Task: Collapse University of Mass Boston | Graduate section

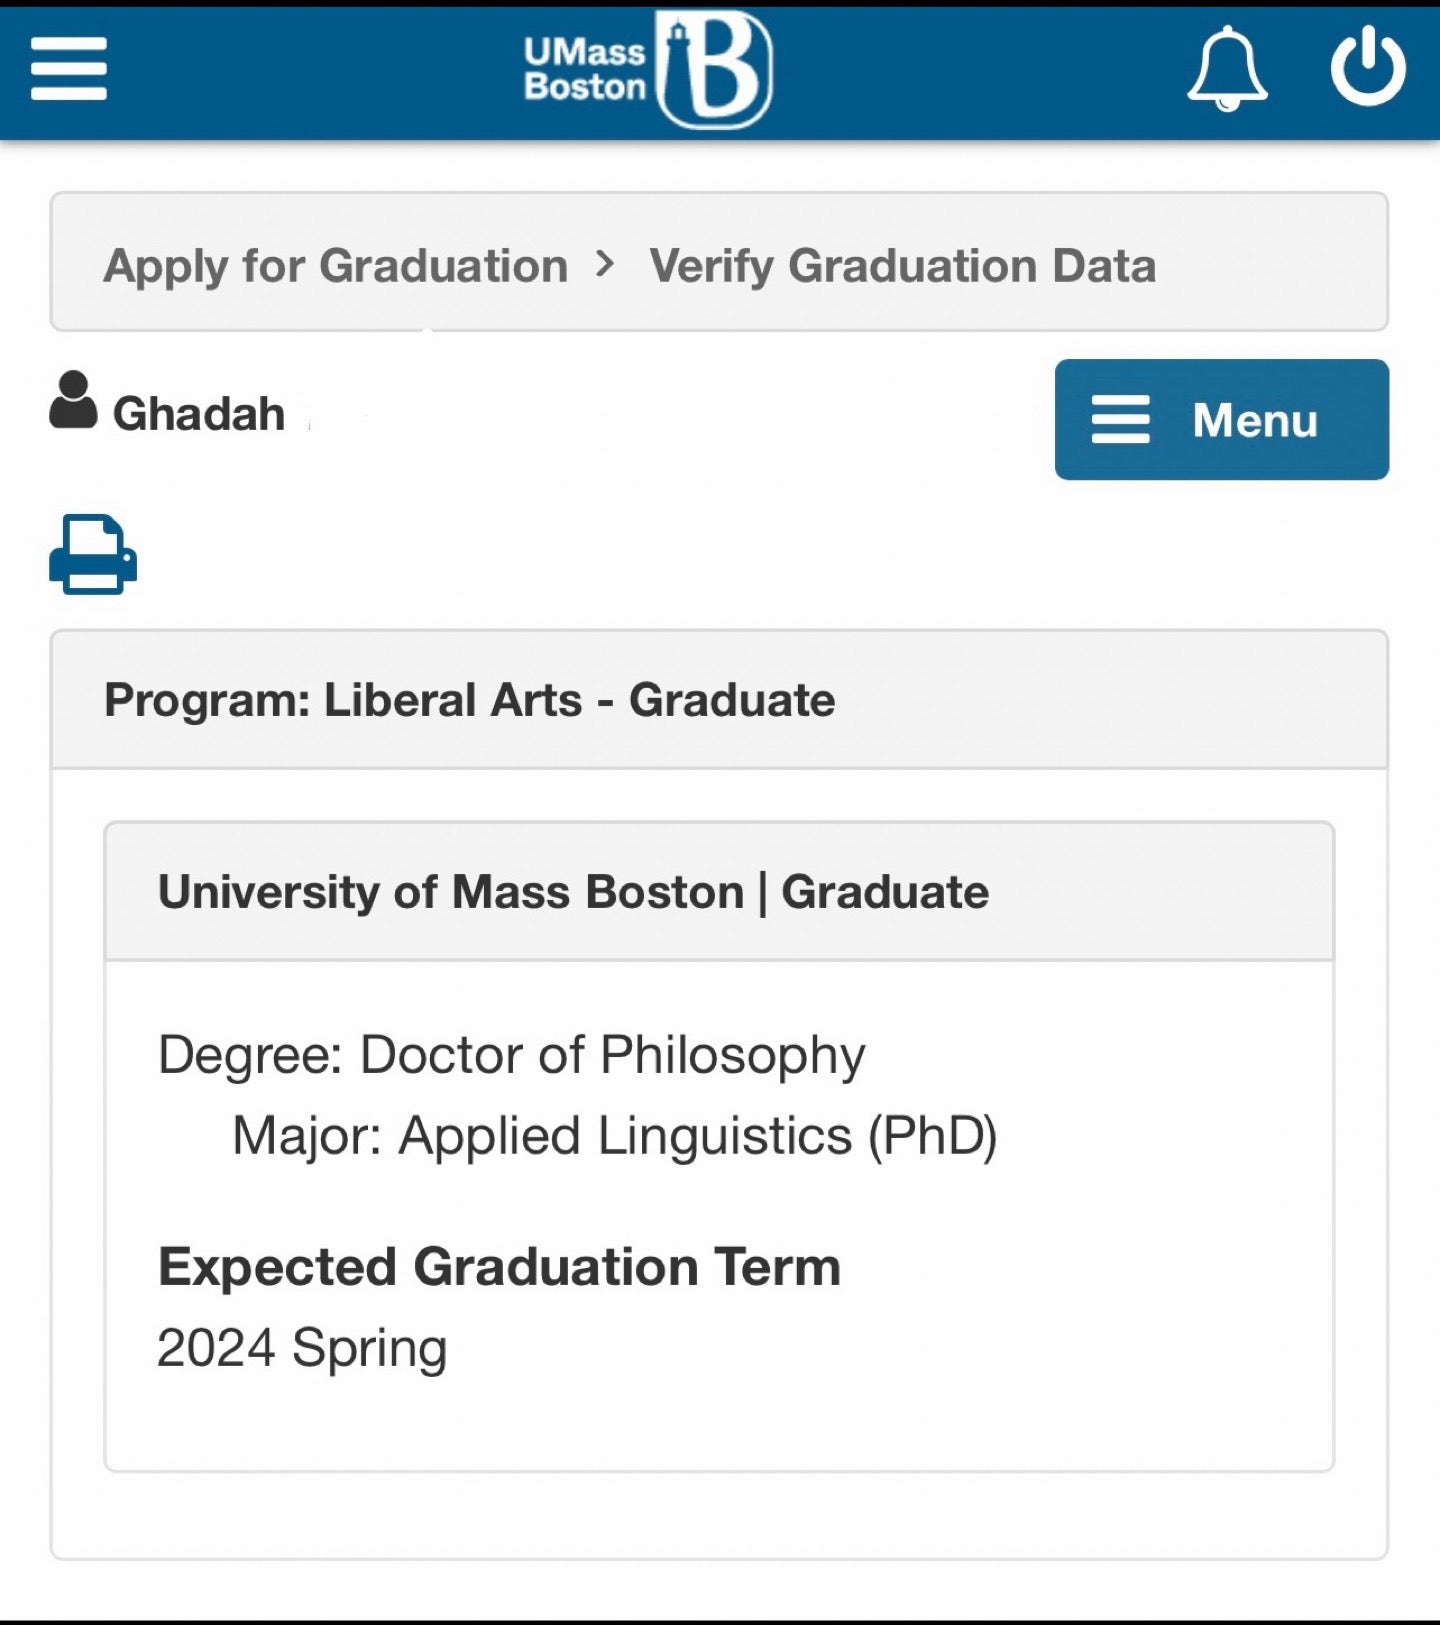Action: pos(573,892)
